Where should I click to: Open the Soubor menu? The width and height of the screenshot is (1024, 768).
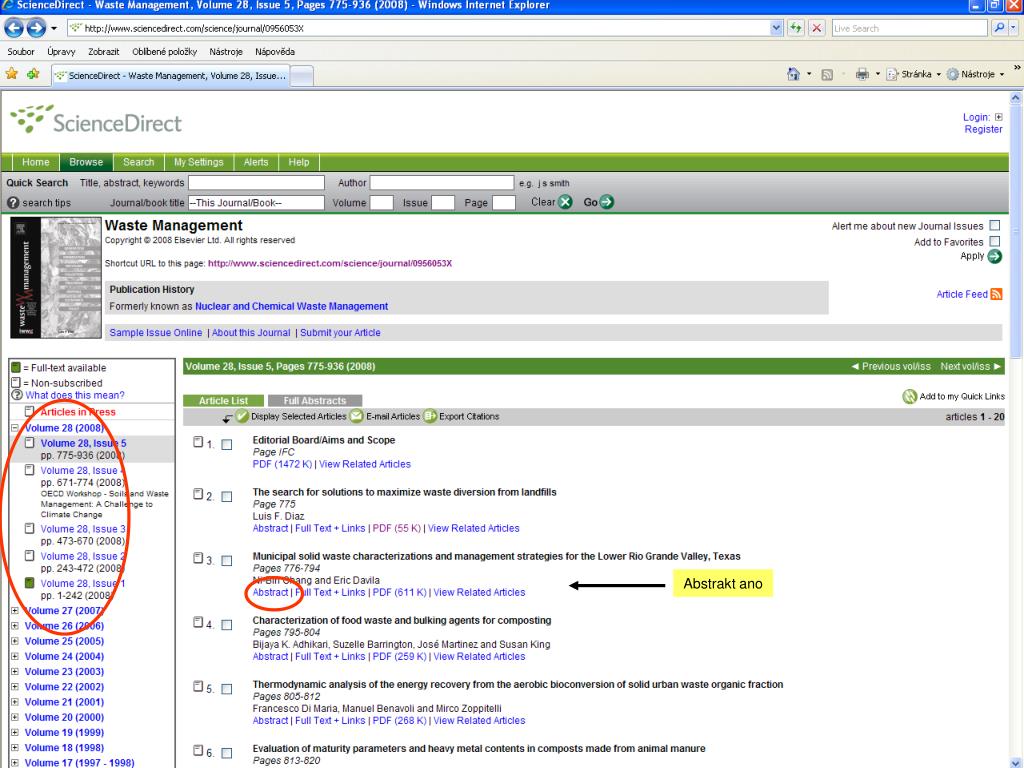coord(21,52)
